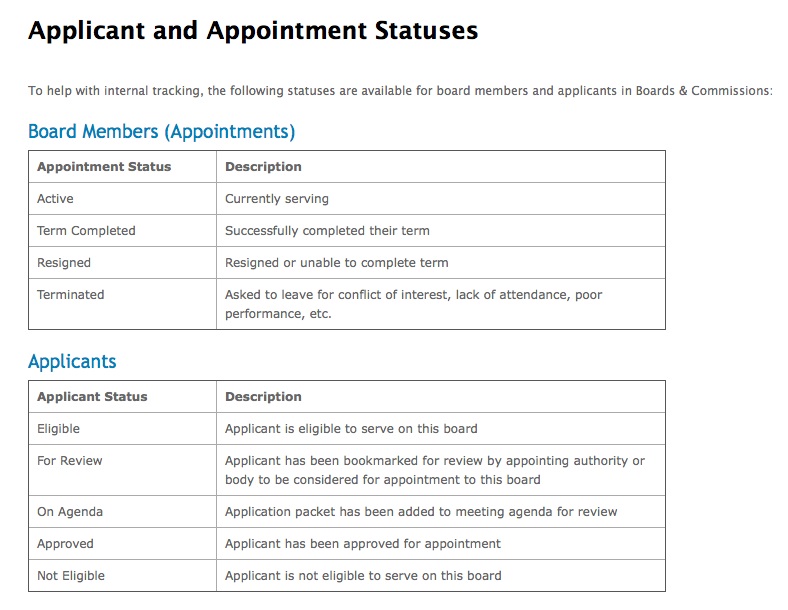The width and height of the screenshot is (788, 610).
Task: Click the Applicant has been approved description
Action: (x=363, y=544)
